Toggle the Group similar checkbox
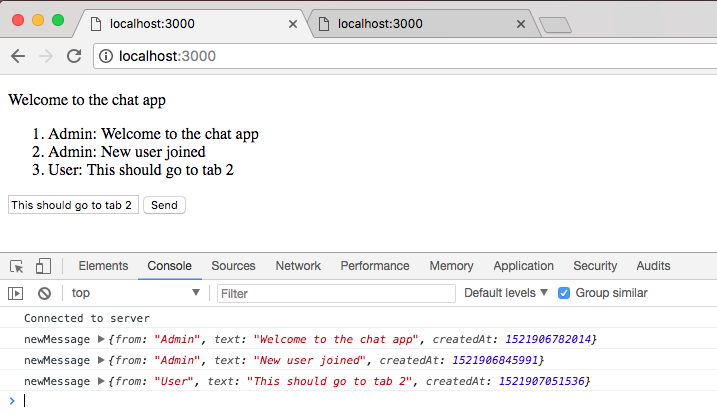 click(564, 293)
